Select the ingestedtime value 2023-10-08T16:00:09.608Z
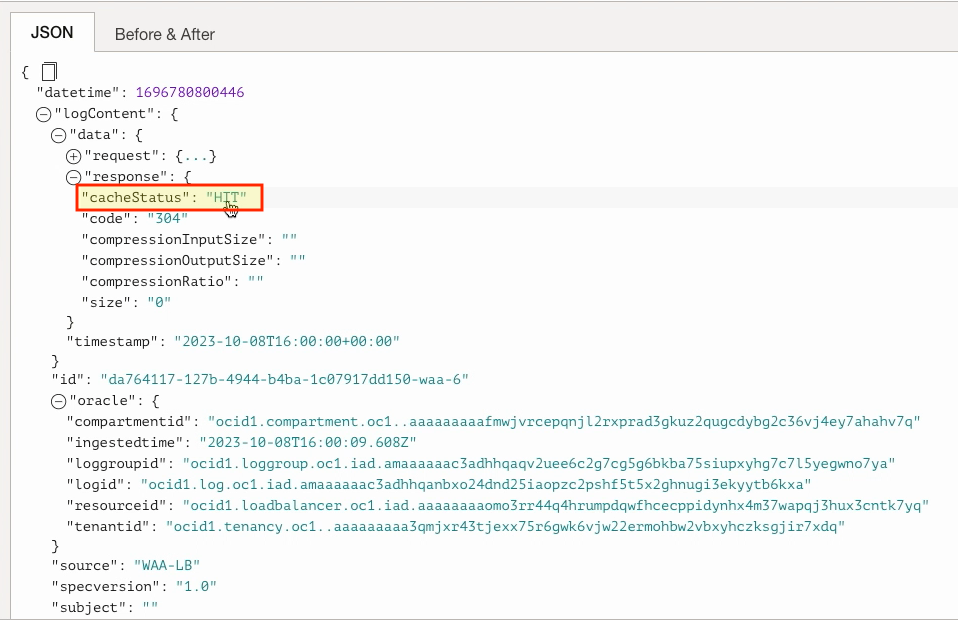958x620 pixels. 308,442
